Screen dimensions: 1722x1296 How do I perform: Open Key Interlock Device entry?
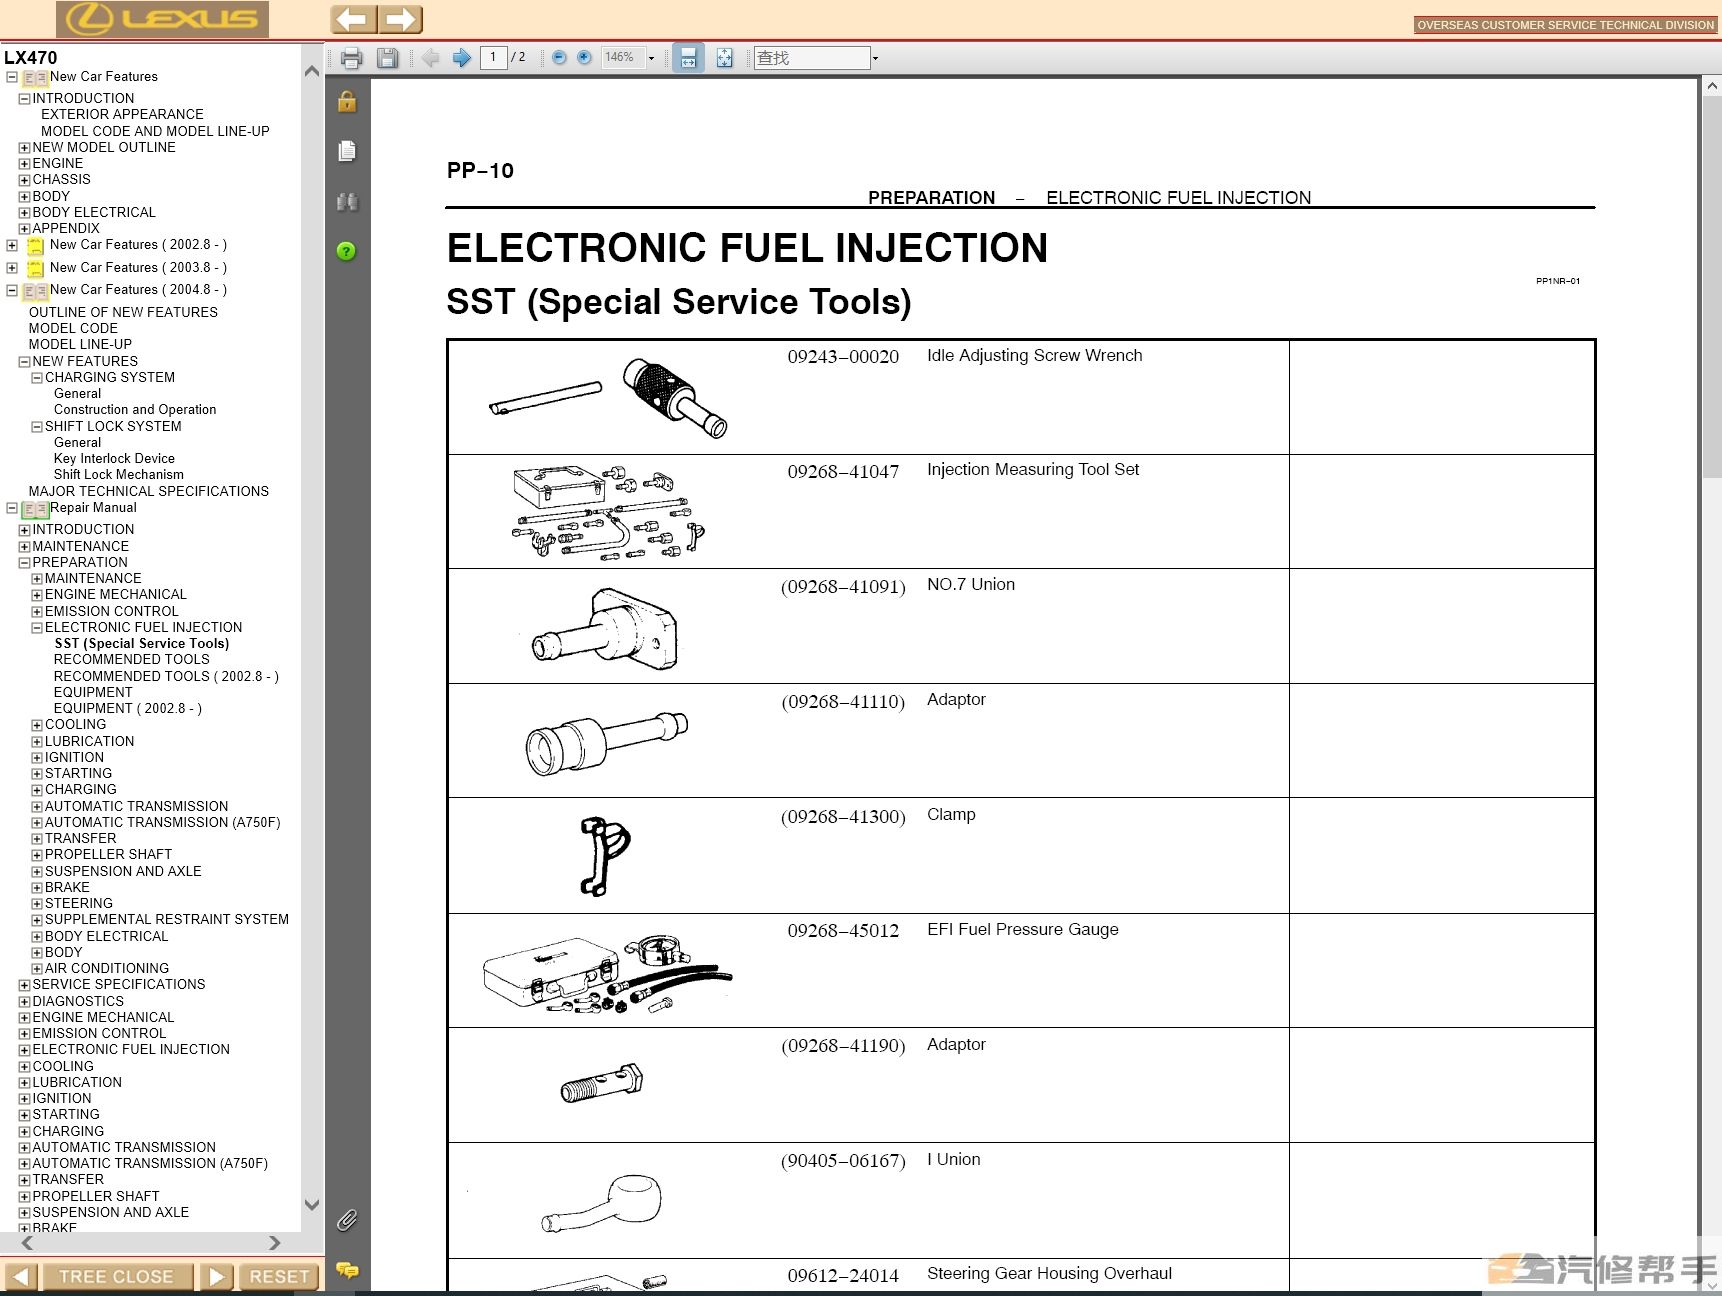tap(114, 458)
